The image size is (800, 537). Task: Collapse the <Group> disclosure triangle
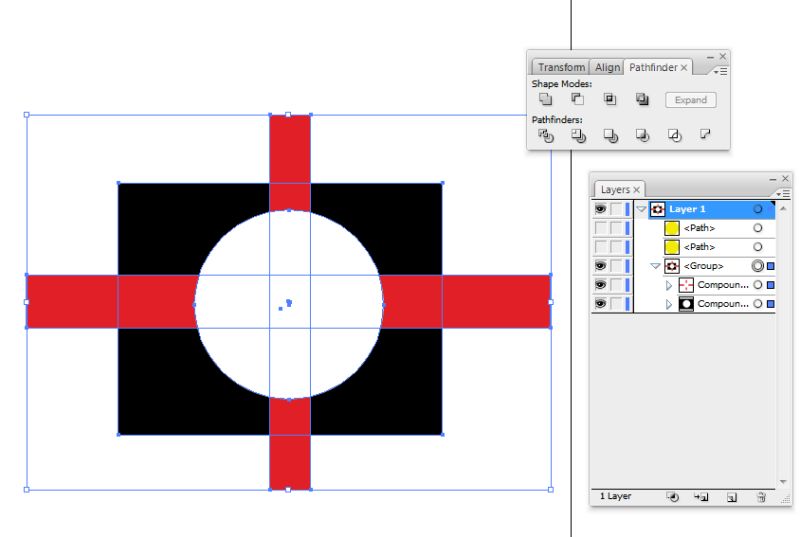coord(656,266)
